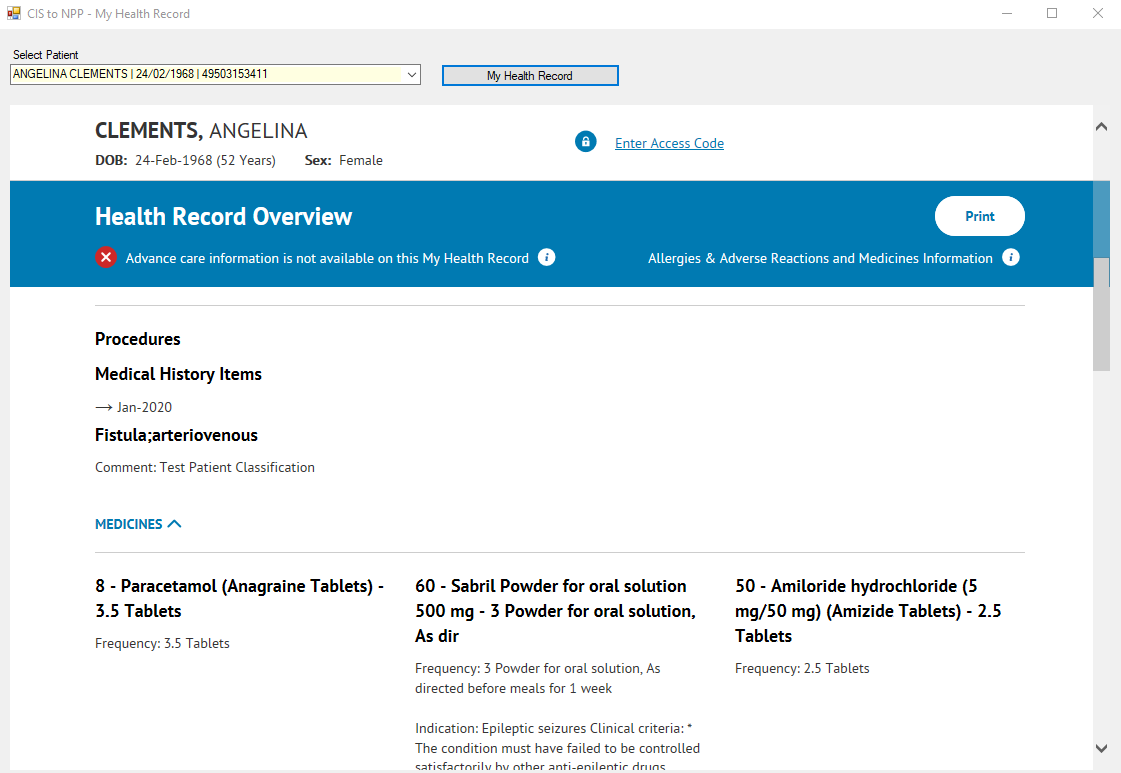The image size is (1121, 773).
Task: Minimize the My Health Record window
Action: point(1005,14)
